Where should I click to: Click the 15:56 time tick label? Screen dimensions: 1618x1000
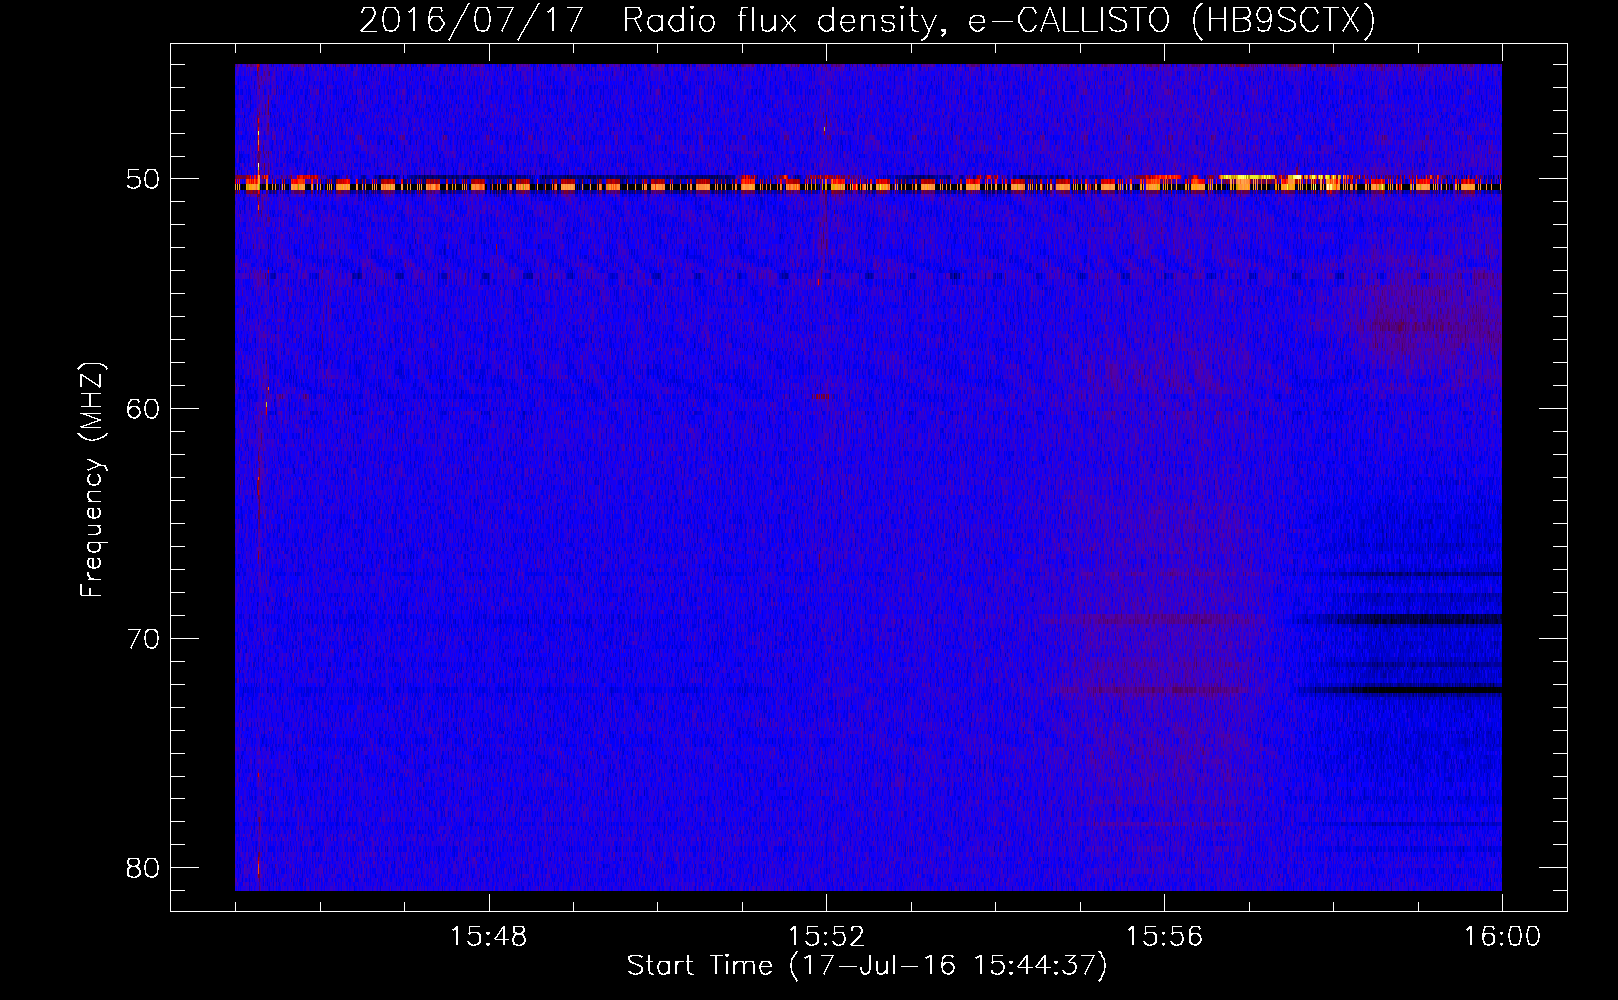coord(1164,937)
